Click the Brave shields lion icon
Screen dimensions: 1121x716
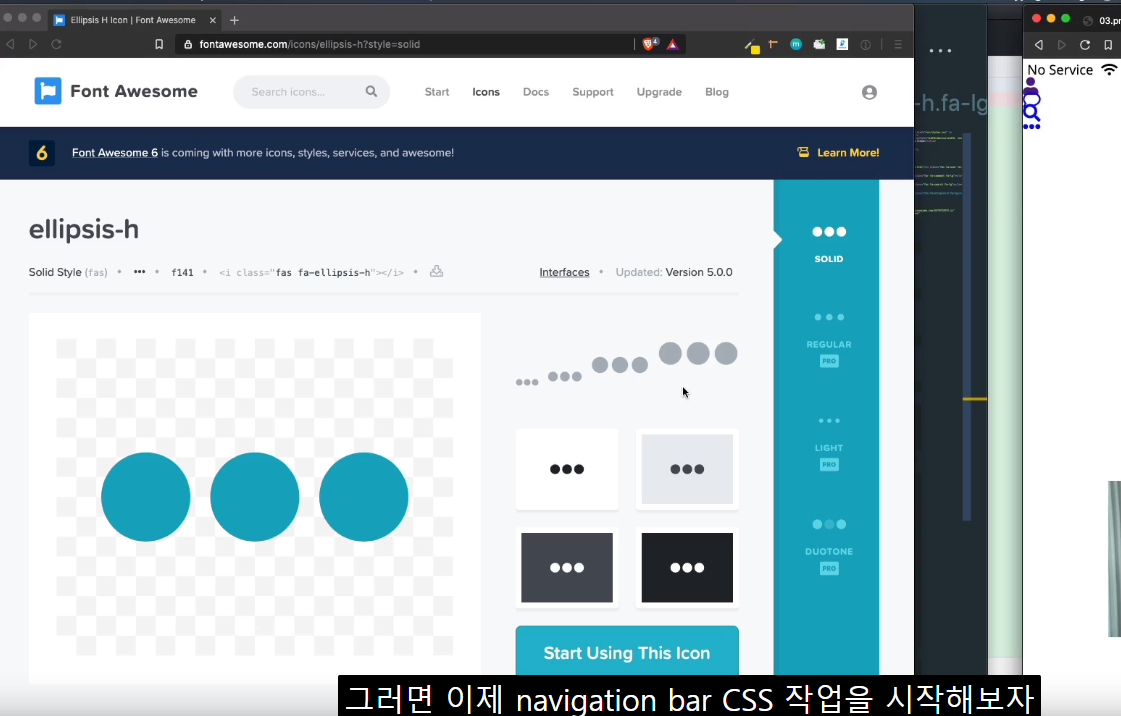pos(649,44)
